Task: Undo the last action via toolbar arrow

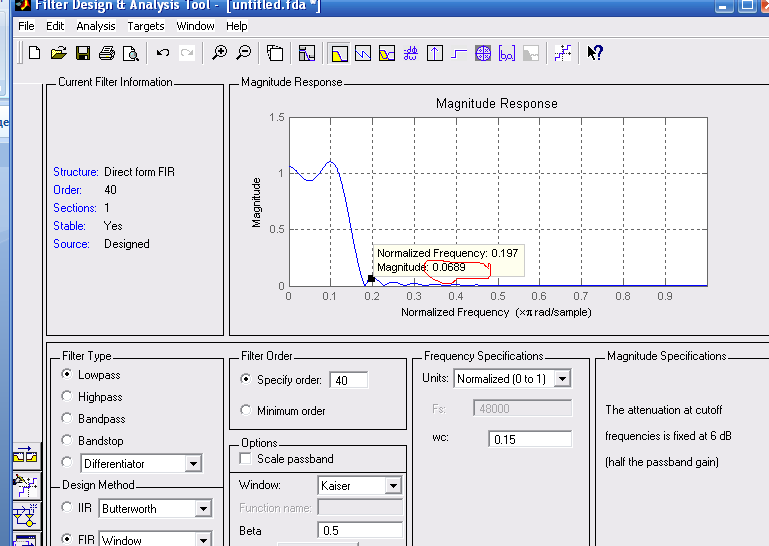Action: (163, 52)
